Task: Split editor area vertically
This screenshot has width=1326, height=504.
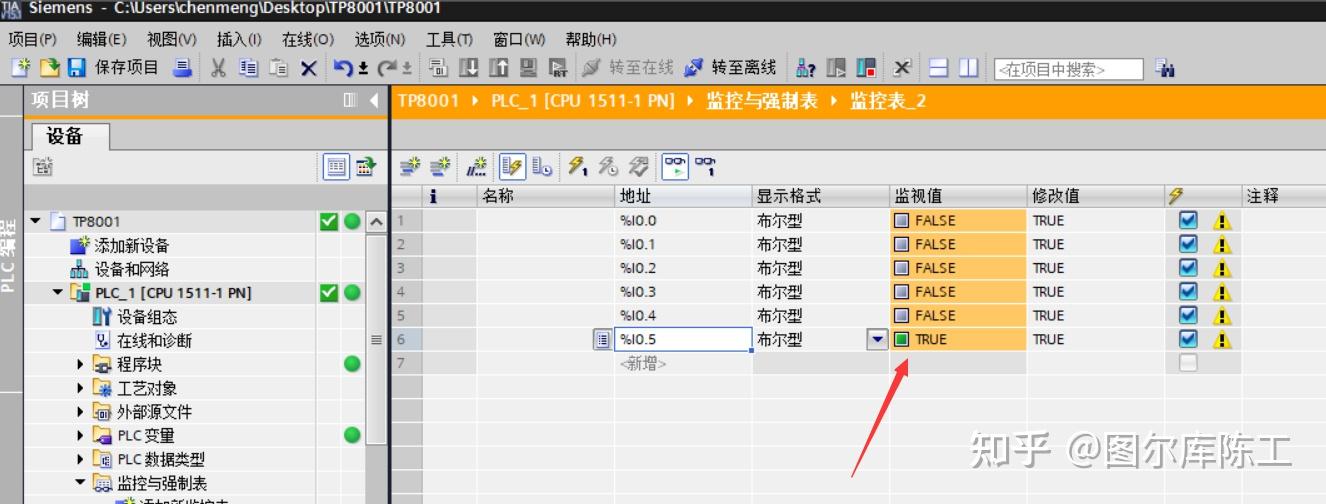Action: tap(967, 68)
